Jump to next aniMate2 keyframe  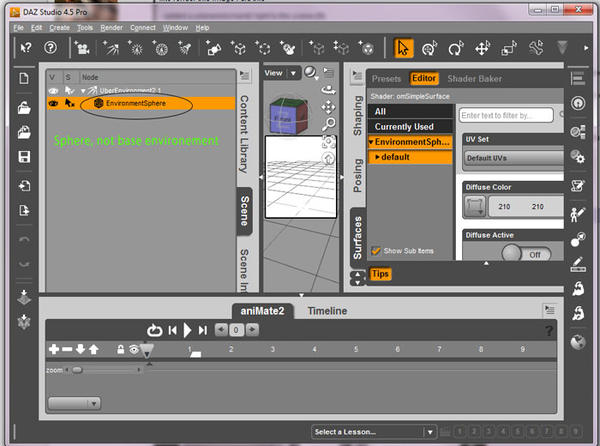[x=203, y=330]
